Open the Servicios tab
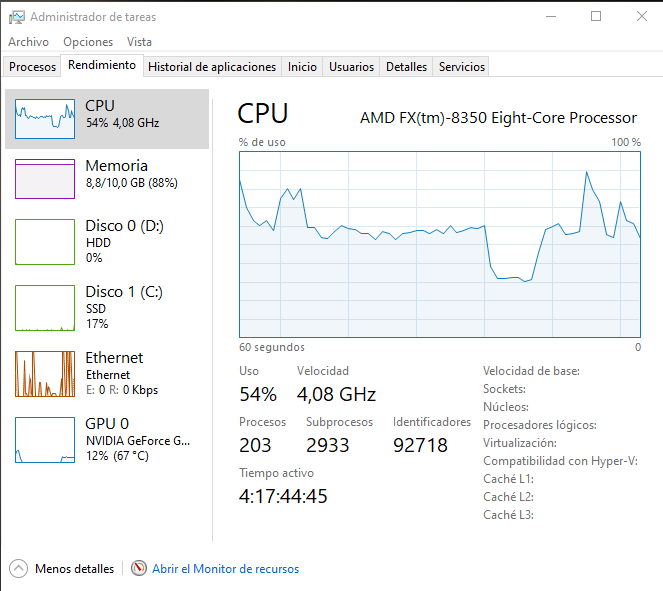Image resolution: width=663 pixels, height=591 pixels. pos(462,67)
